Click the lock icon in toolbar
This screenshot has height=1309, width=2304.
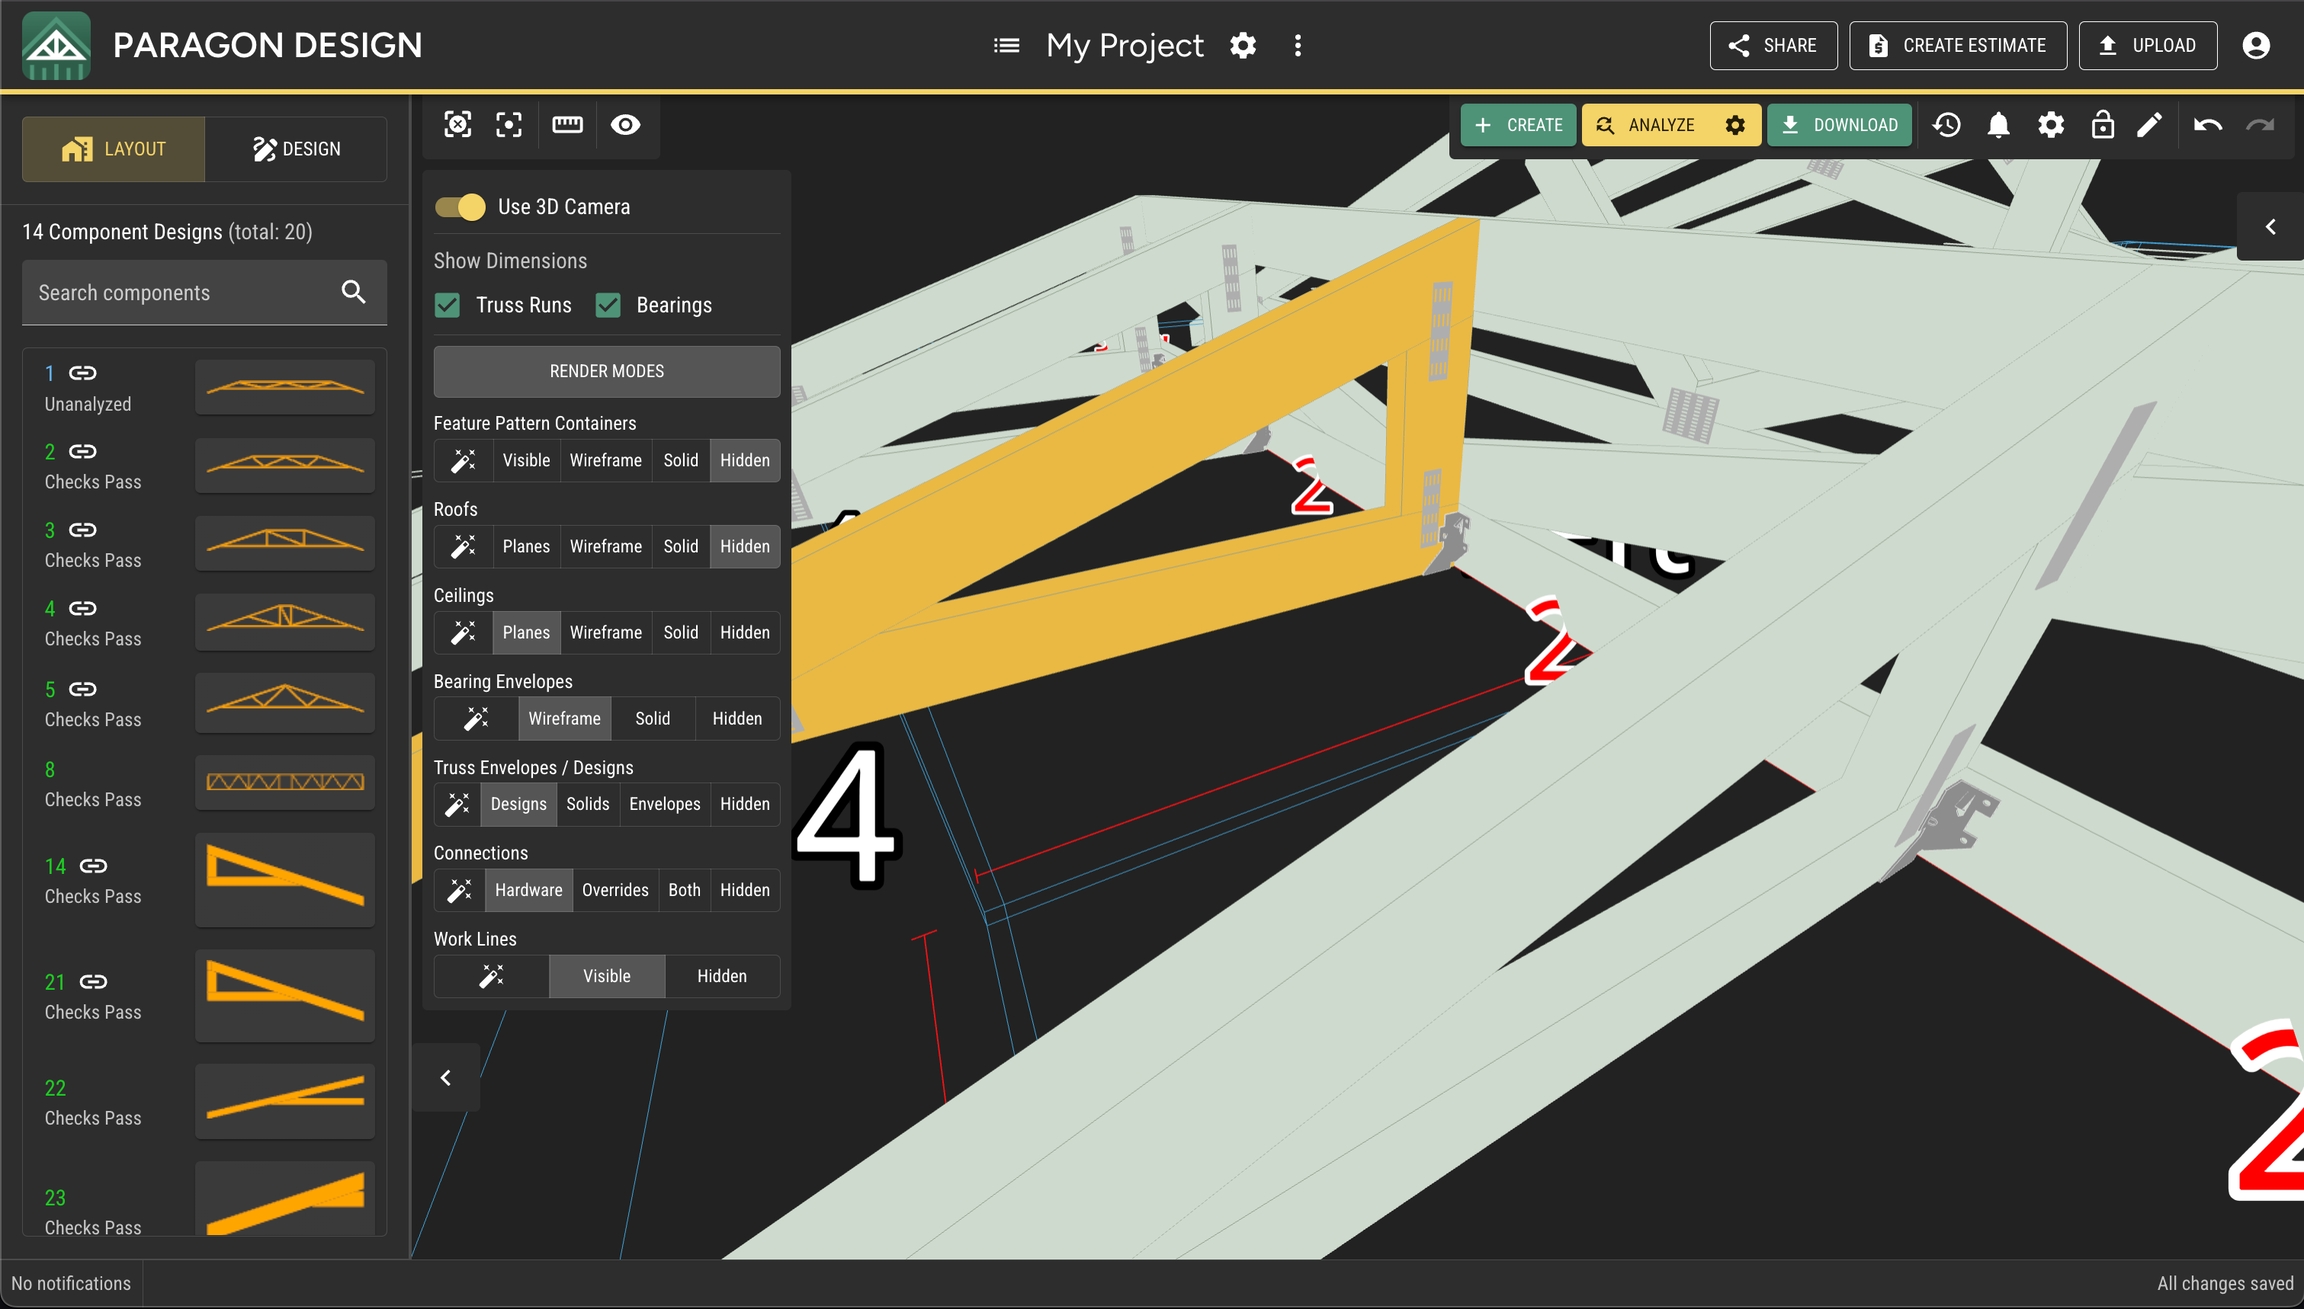(2102, 125)
